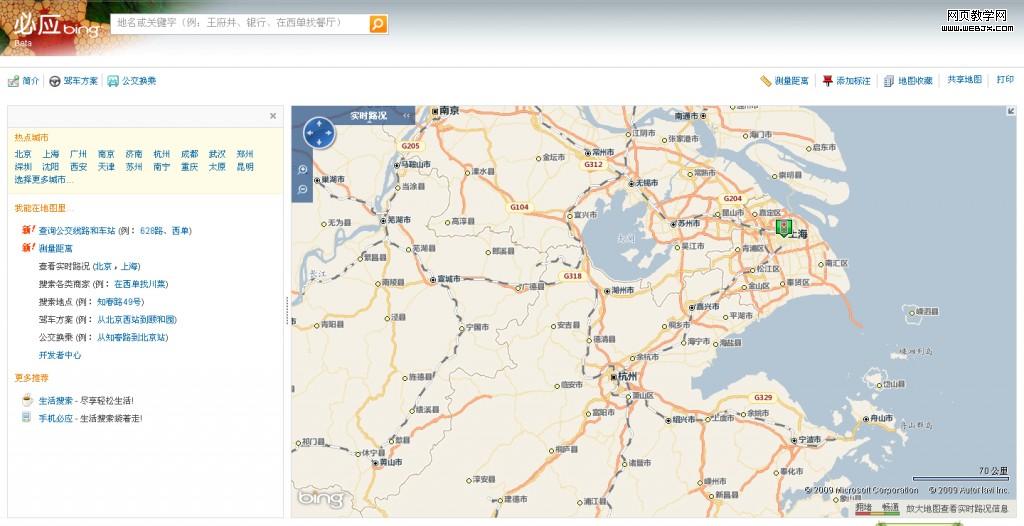Image resolution: width=1024 pixels, height=526 pixels.
Task: Click the zoom out magnifier on map
Action: click(x=302, y=188)
